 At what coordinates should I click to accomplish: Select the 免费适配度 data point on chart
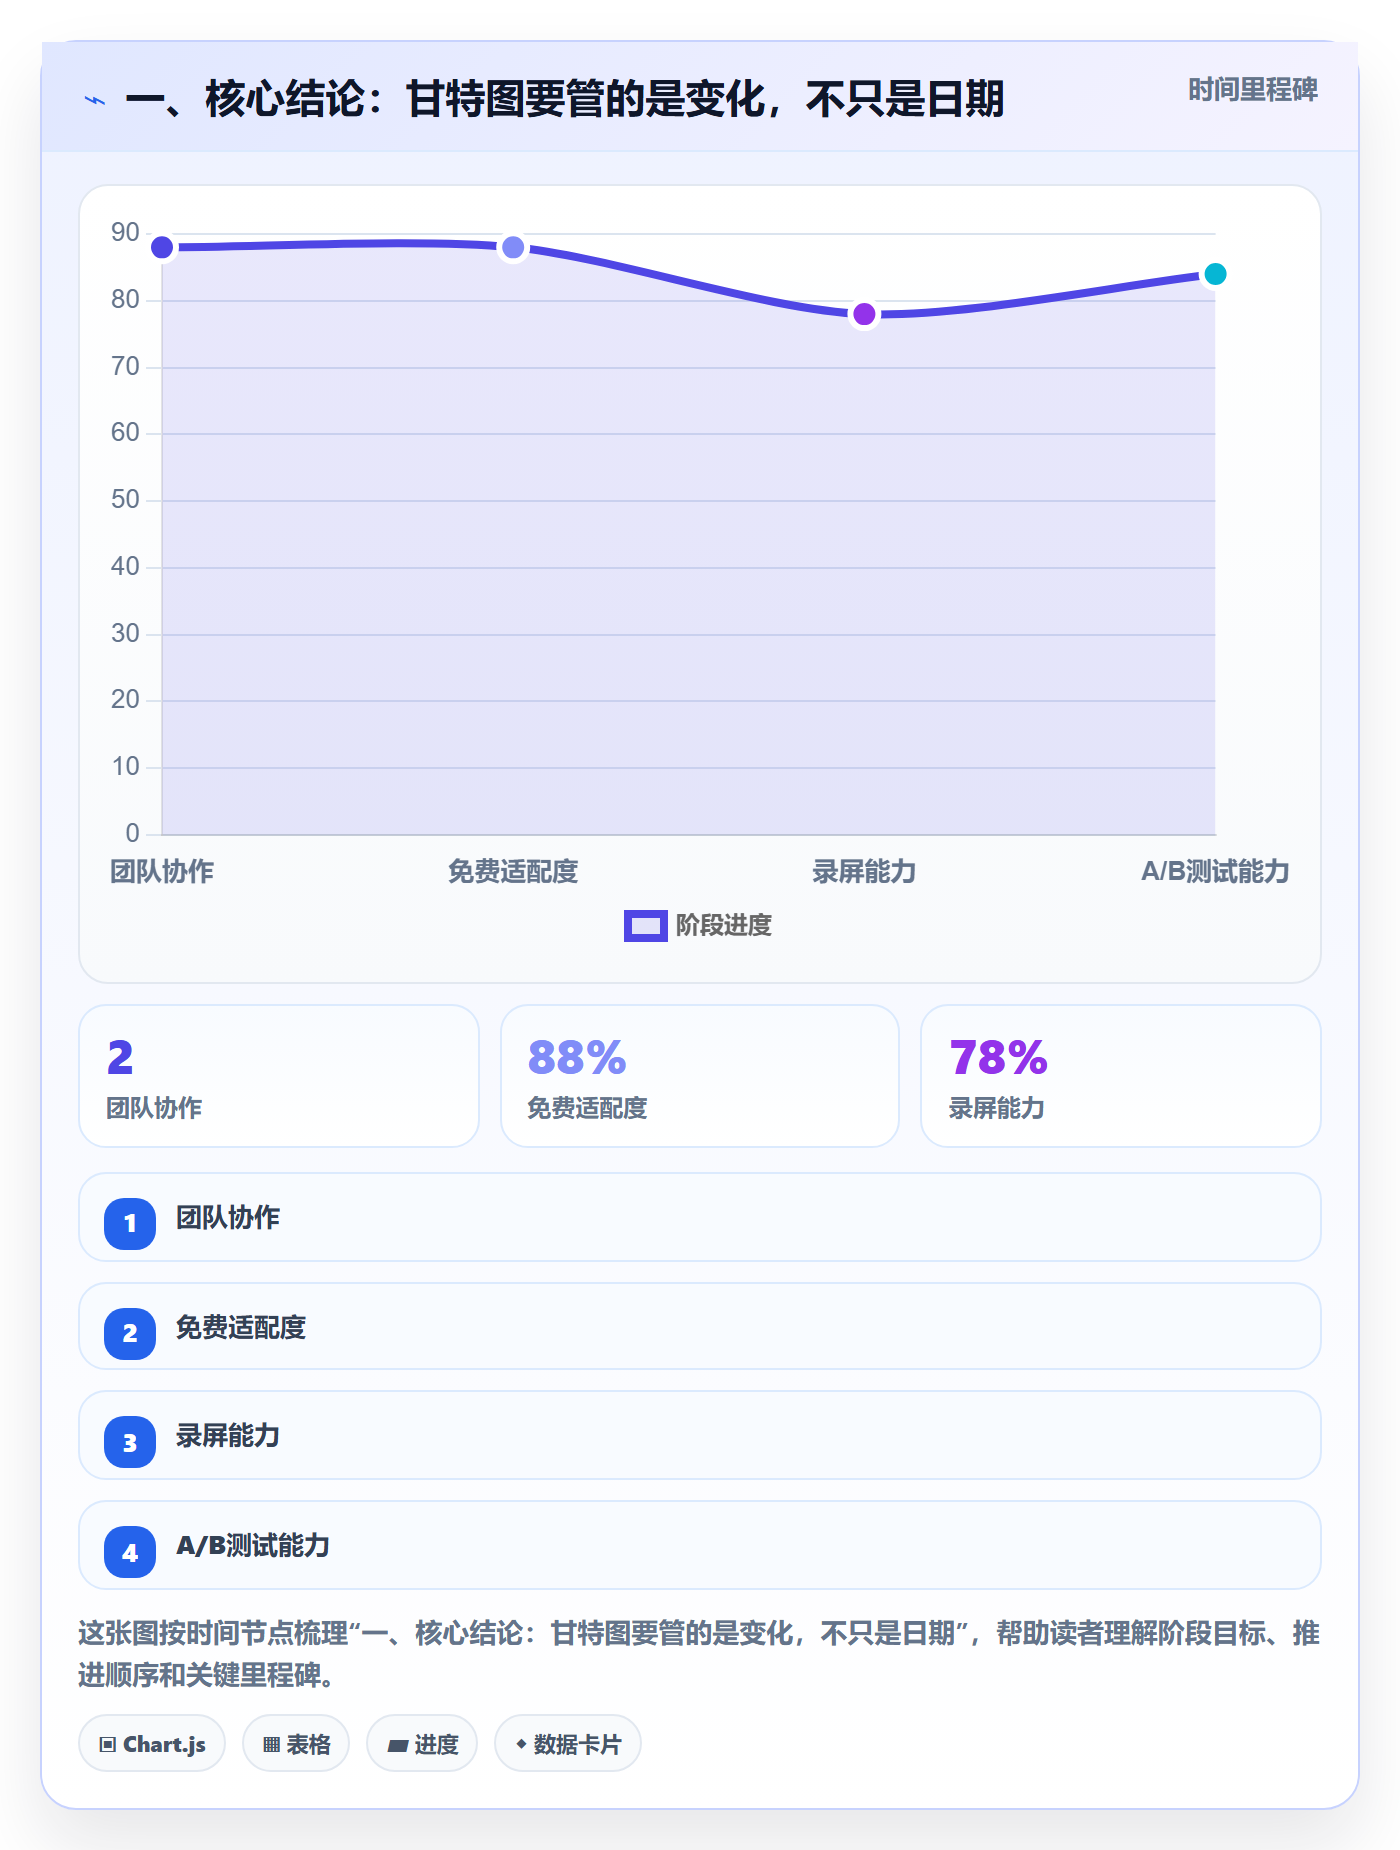513,247
